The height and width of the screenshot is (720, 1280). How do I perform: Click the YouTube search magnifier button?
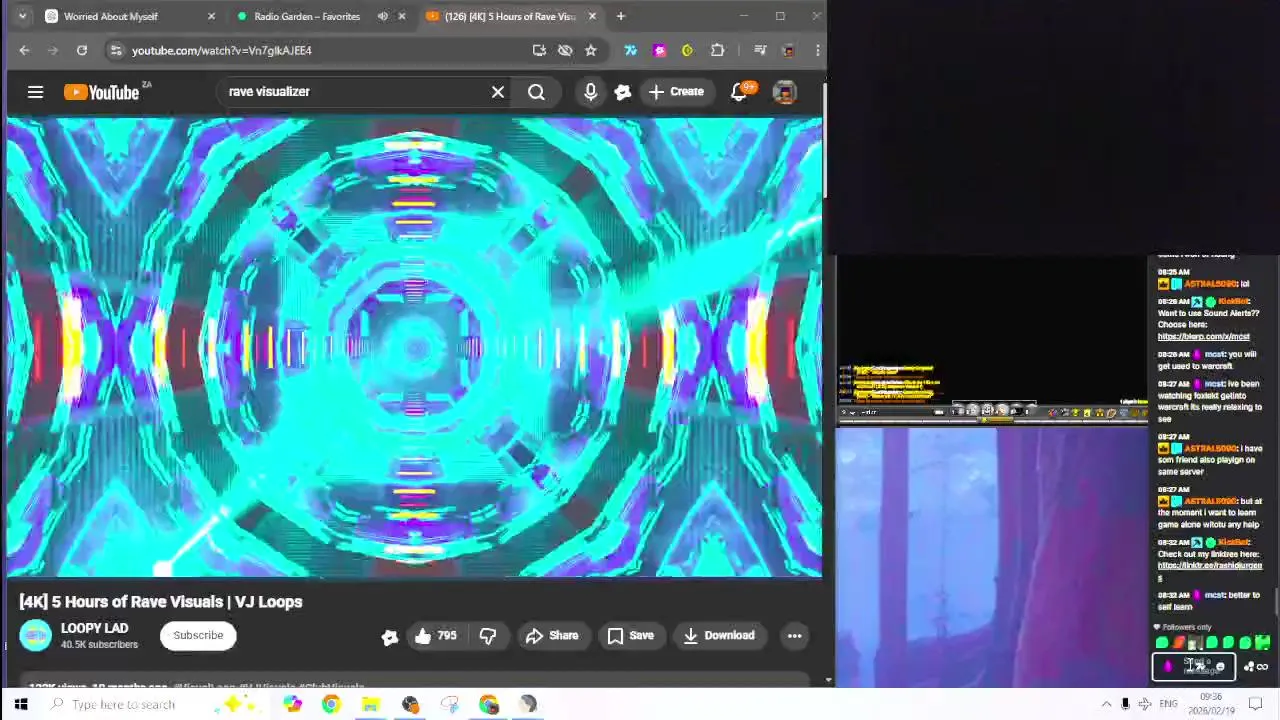point(537,92)
